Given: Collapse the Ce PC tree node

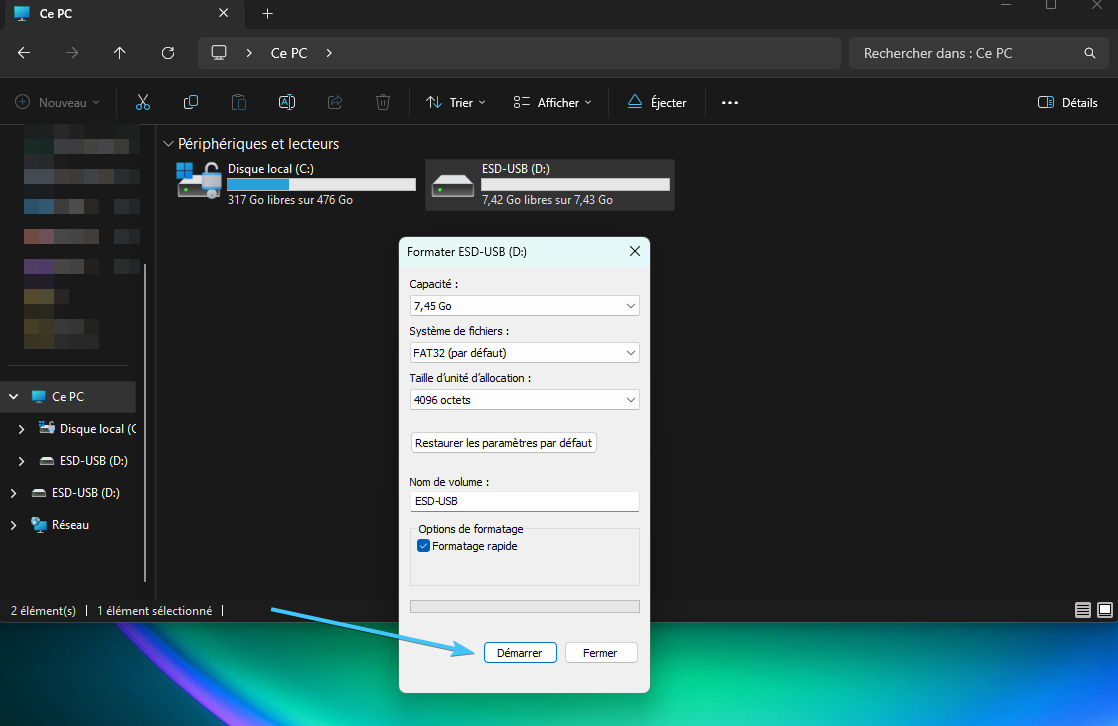Looking at the screenshot, I should (x=14, y=397).
